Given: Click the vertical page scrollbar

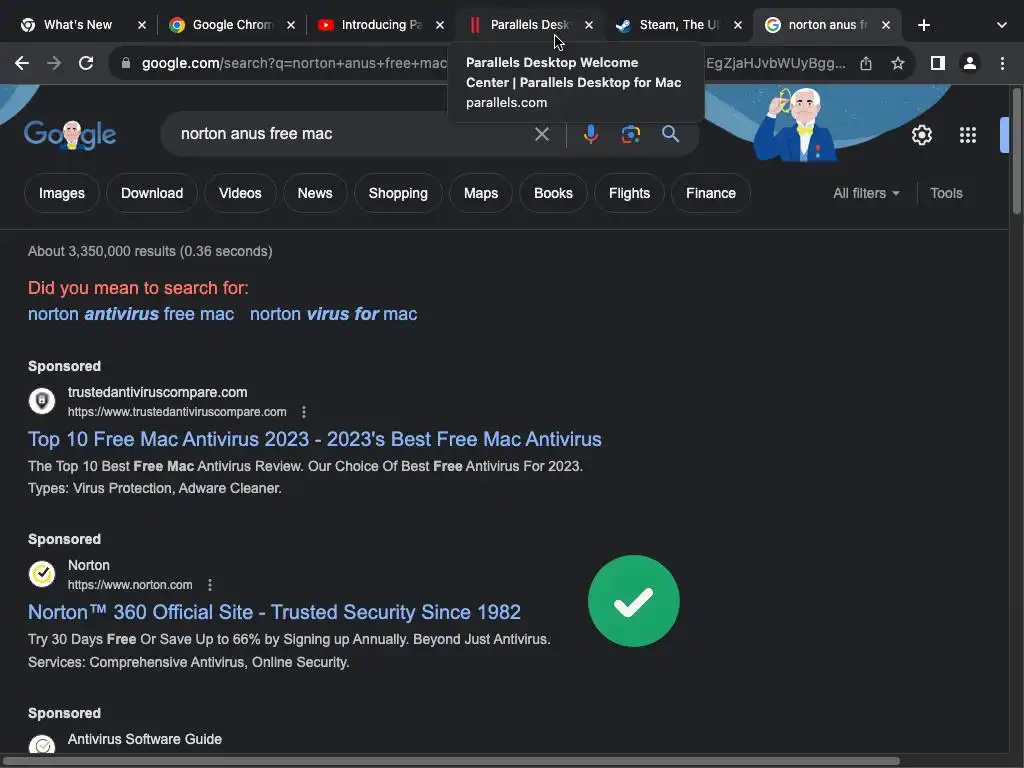Looking at the screenshot, I should (1017, 152).
